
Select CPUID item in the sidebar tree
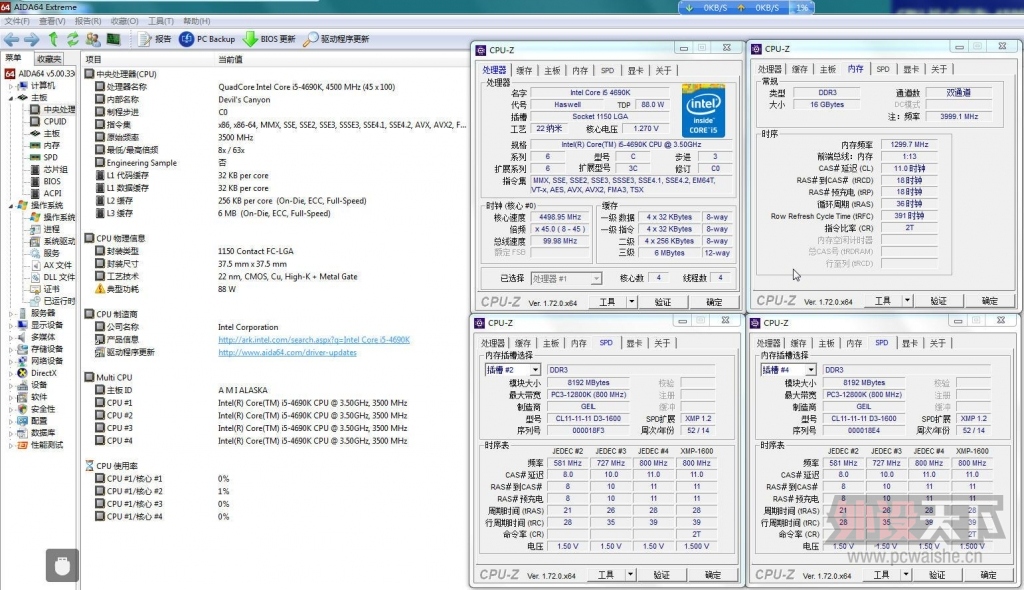tap(55, 122)
